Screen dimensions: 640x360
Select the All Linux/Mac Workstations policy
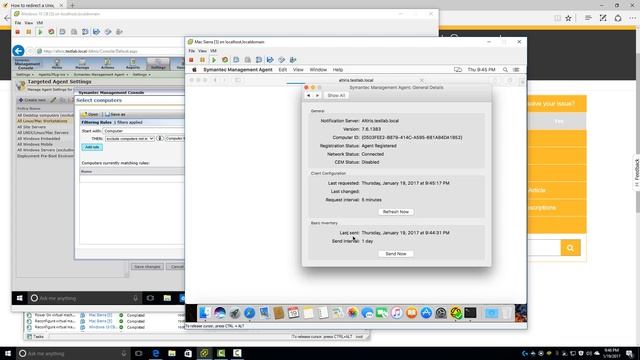coord(42,121)
